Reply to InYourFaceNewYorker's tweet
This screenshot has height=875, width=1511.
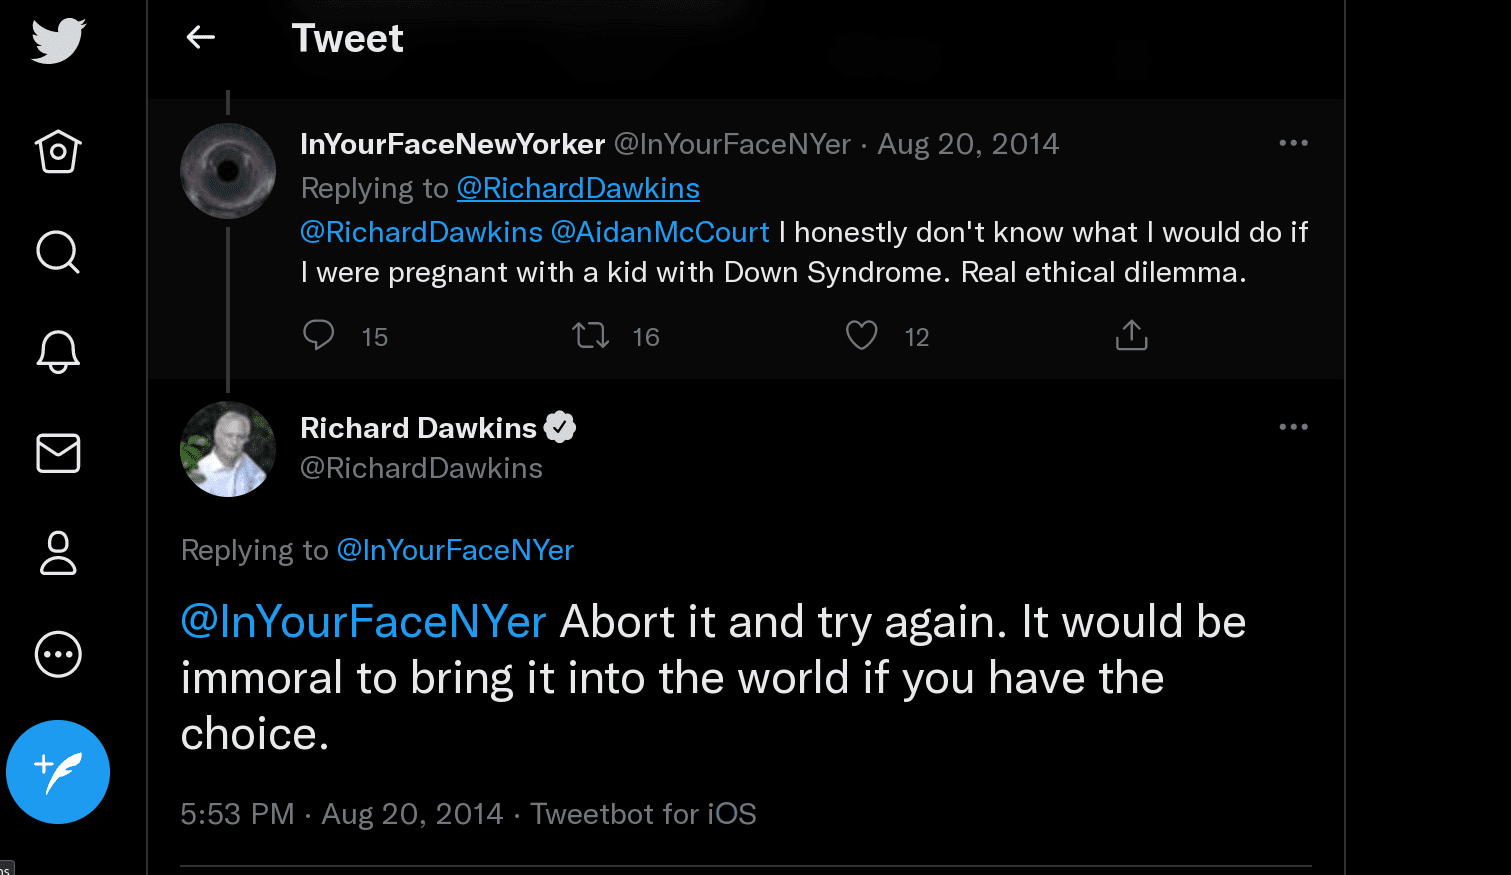click(319, 335)
